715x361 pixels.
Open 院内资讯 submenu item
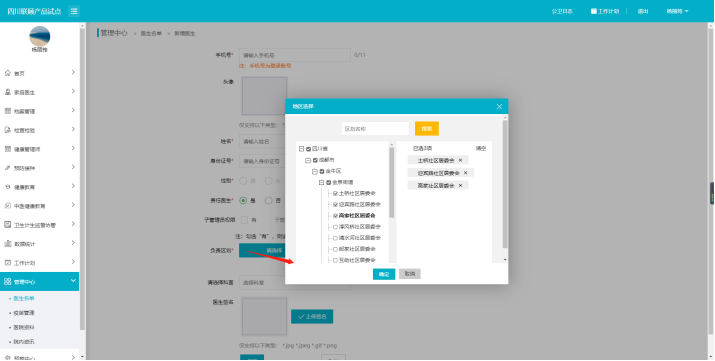tap(24, 341)
